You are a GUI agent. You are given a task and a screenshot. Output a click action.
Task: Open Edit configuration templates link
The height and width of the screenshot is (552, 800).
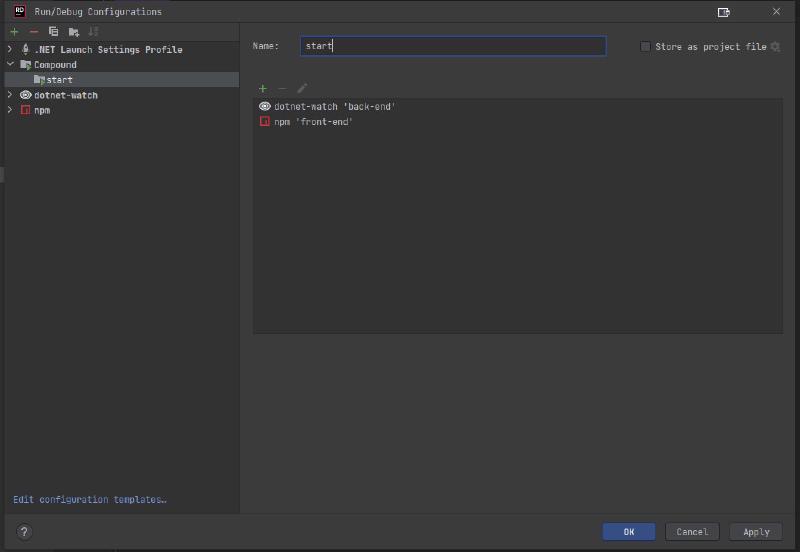(x=89, y=499)
